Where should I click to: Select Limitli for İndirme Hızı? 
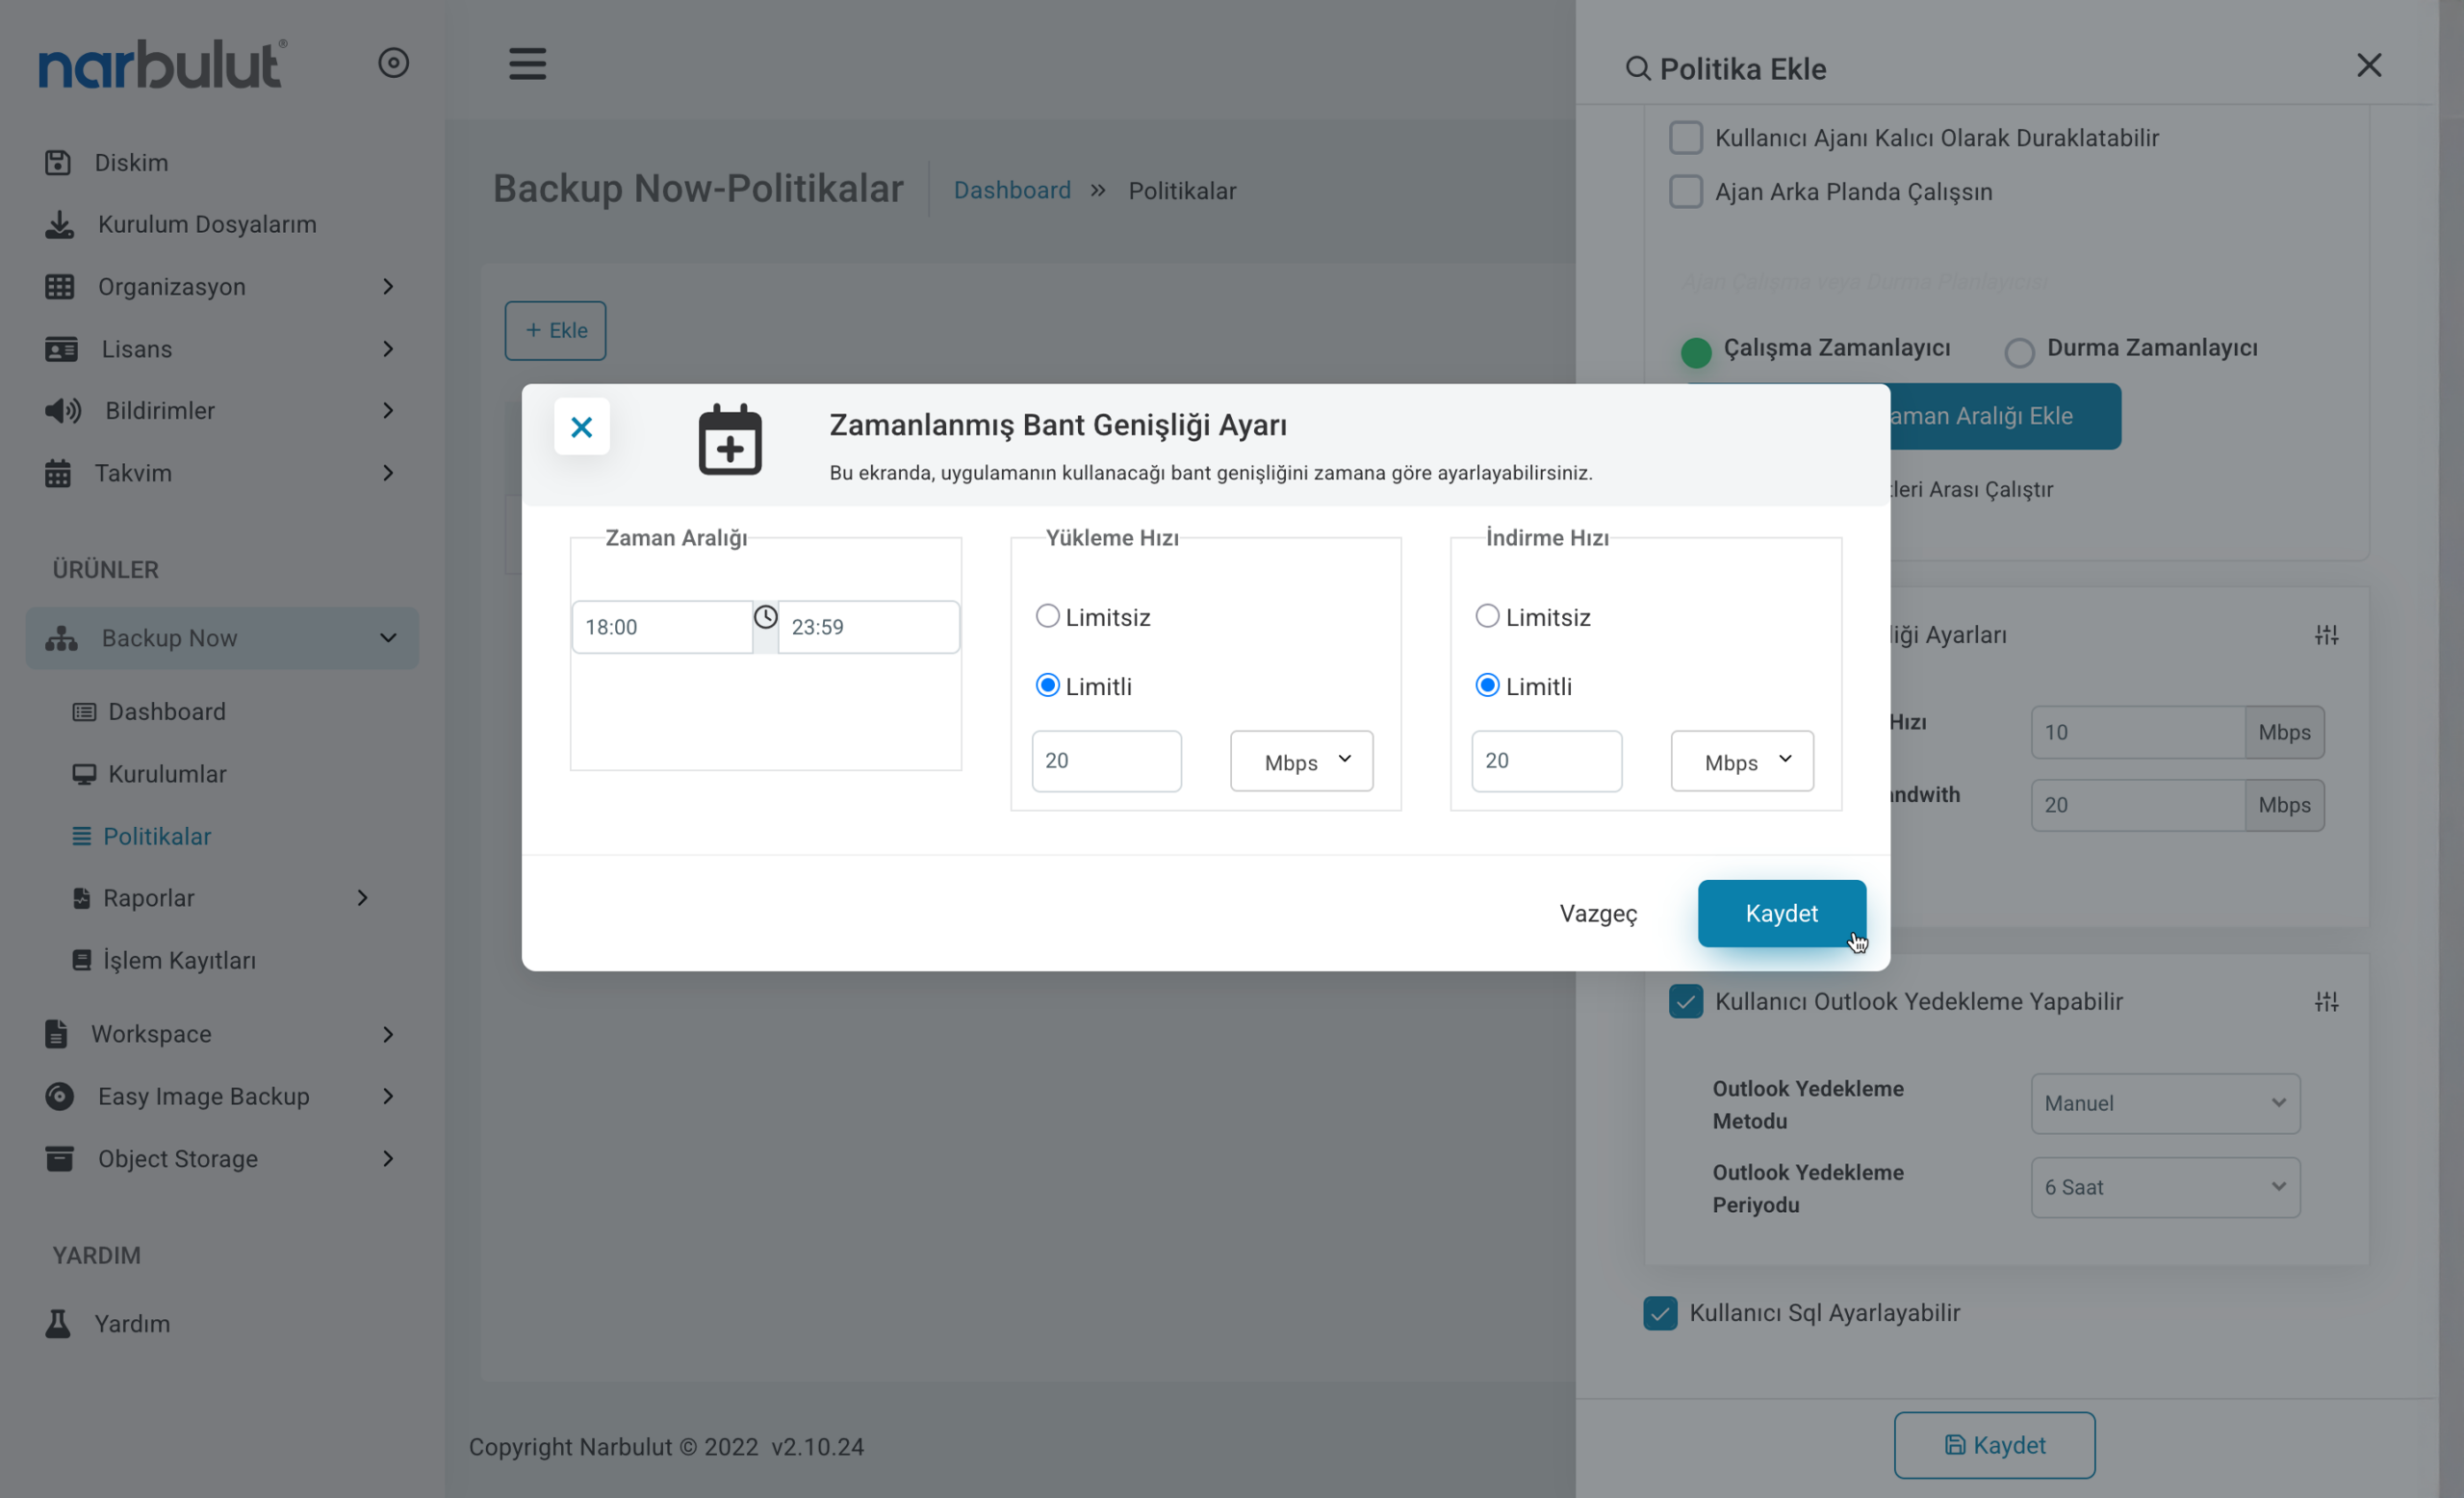tap(1487, 685)
